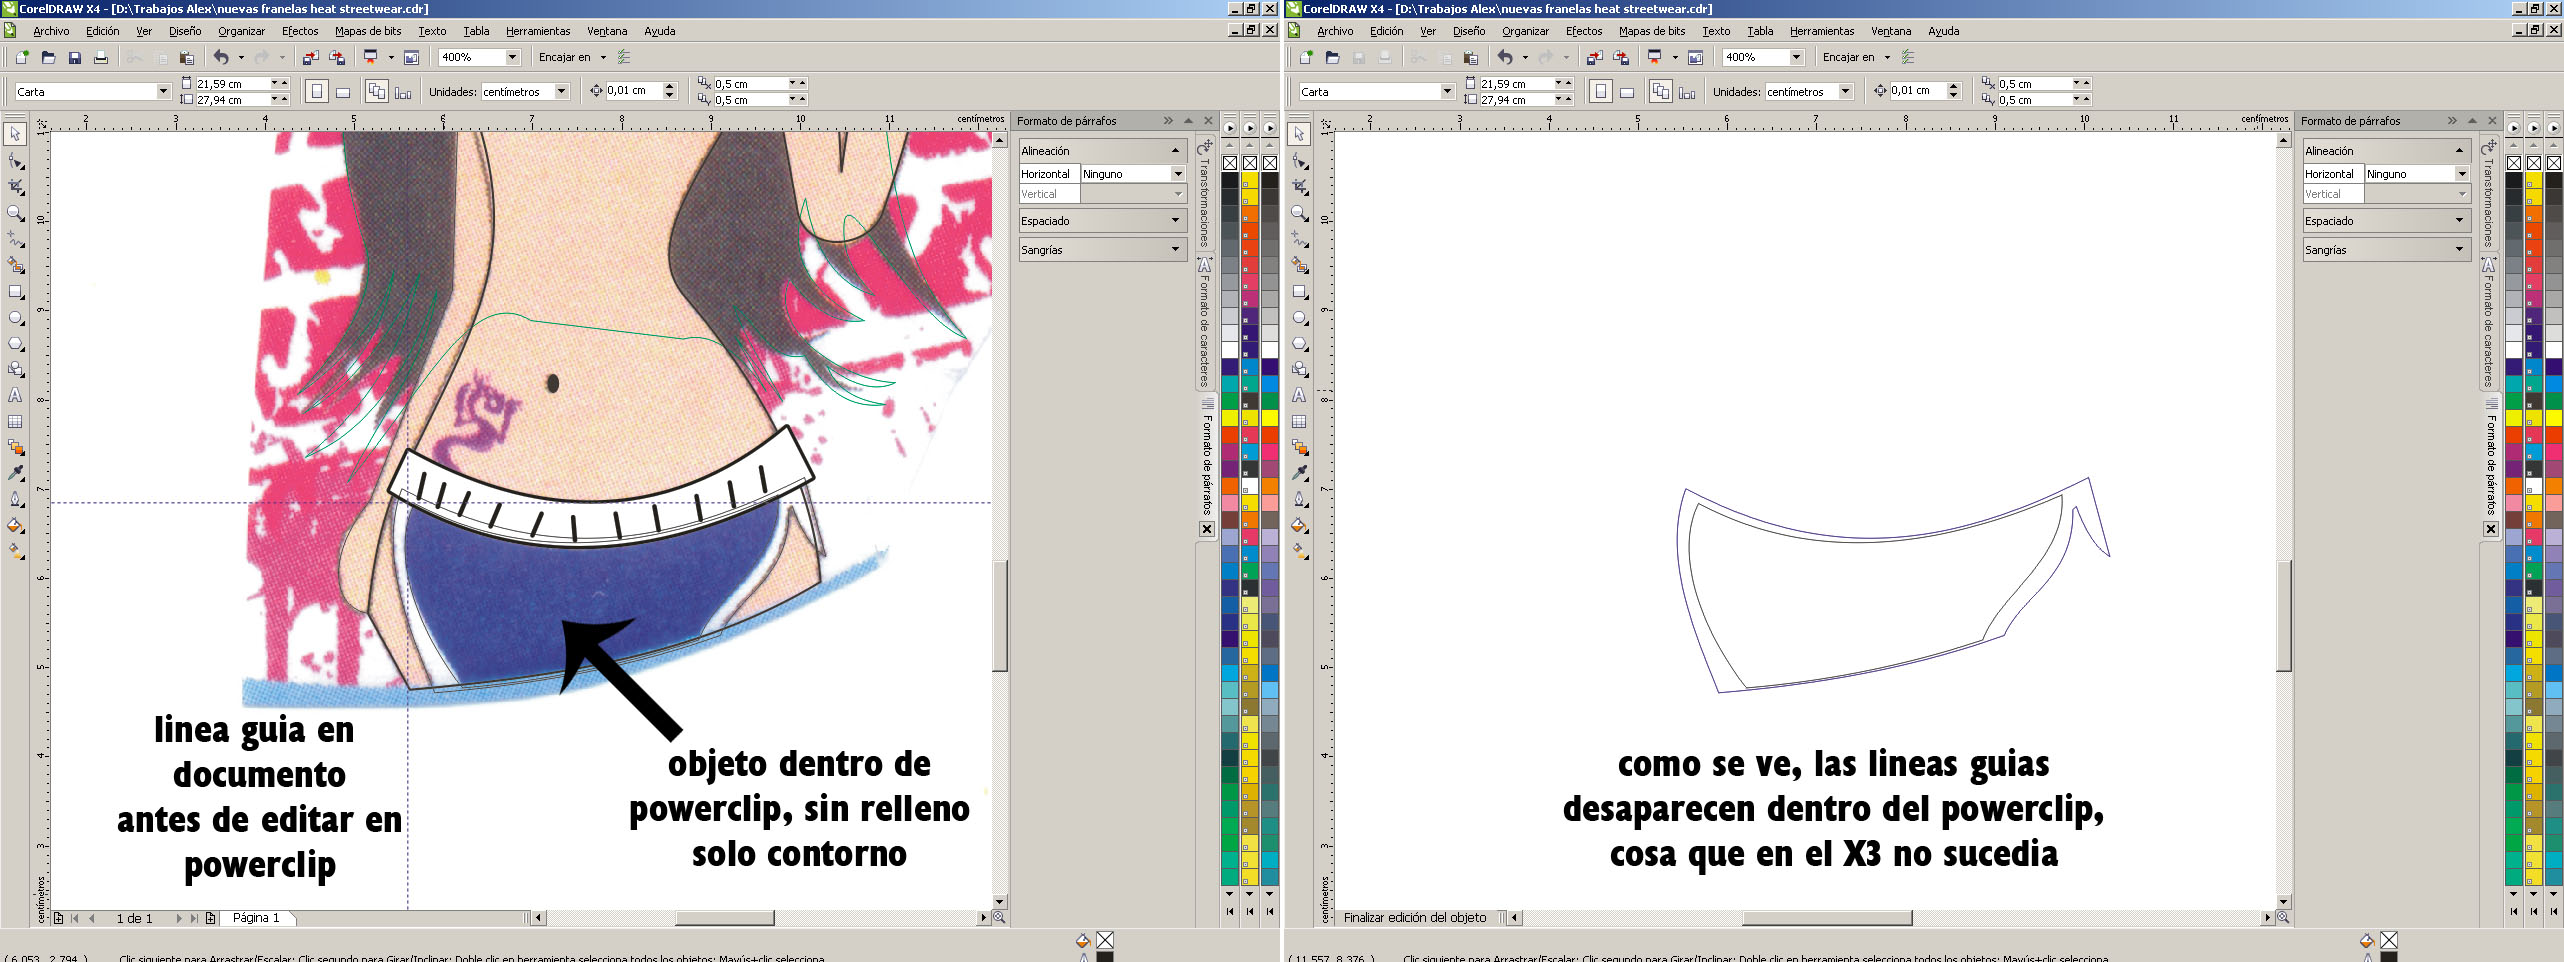Open Herramientas menu in right window

click(1822, 31)
